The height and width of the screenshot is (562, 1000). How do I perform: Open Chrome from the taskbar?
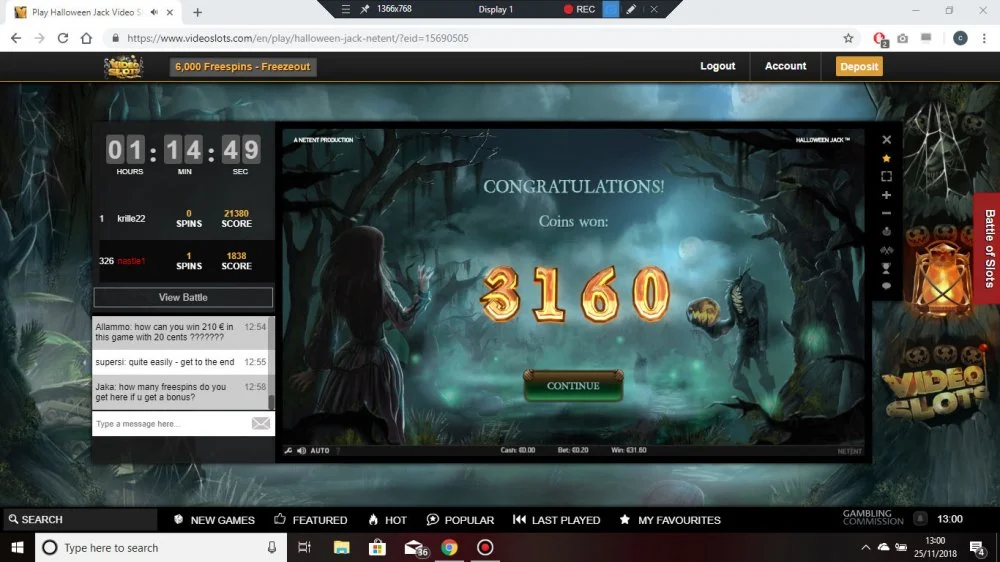click(449, 547)
